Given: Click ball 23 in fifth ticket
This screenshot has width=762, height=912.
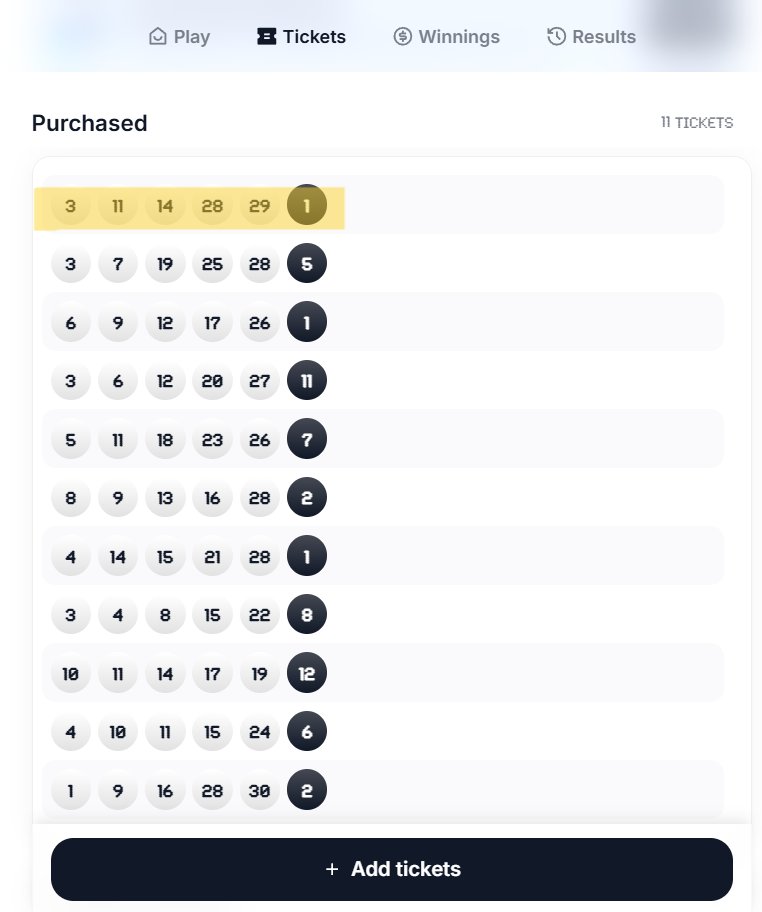Looking at the screenshot, I should tap(212, 439).
